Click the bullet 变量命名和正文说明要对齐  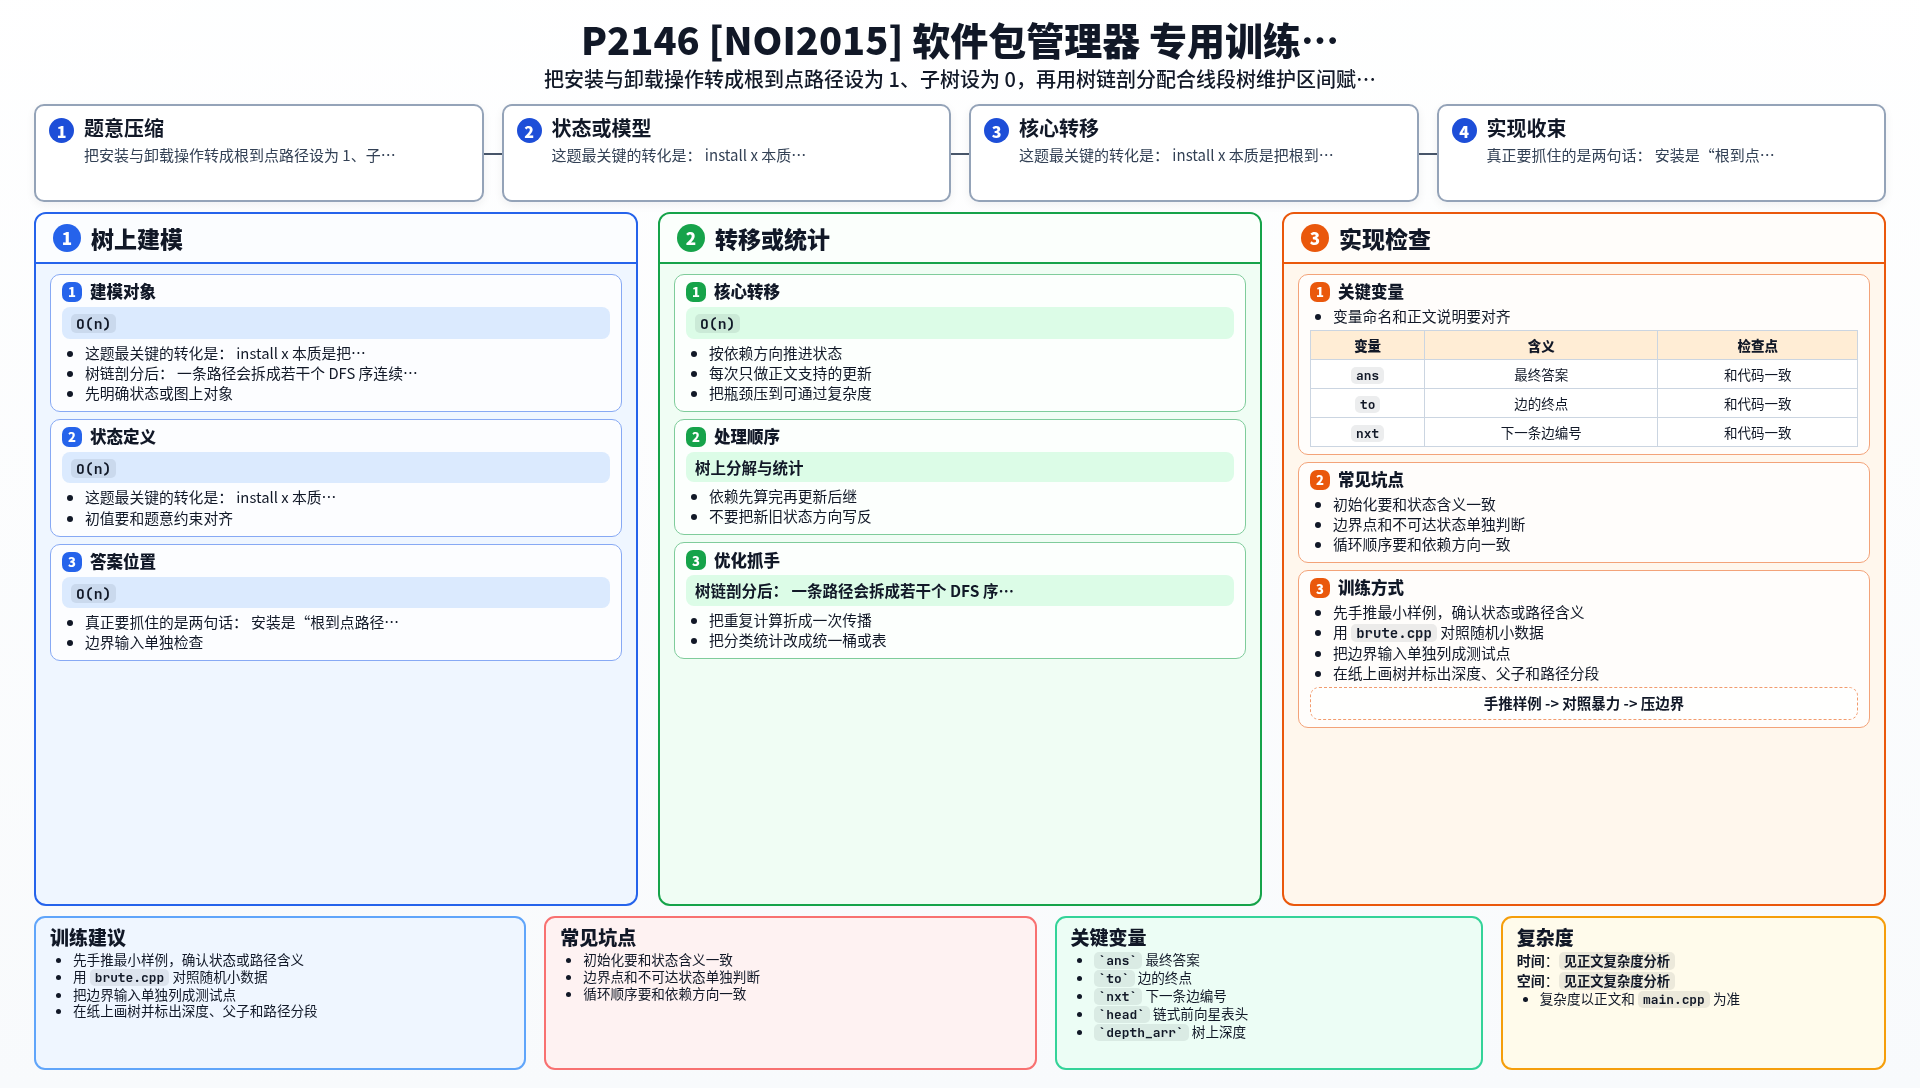[x=1421, y=317]
